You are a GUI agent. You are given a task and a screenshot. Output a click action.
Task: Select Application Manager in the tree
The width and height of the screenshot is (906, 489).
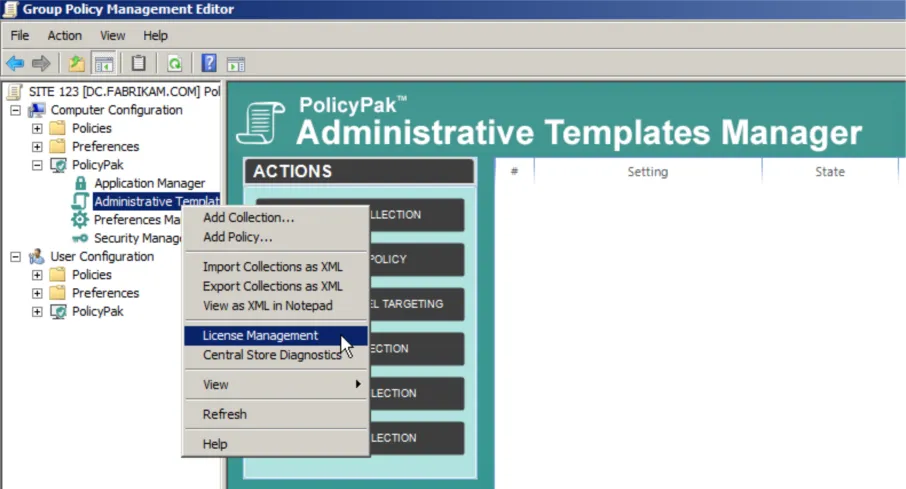(149, 183)
